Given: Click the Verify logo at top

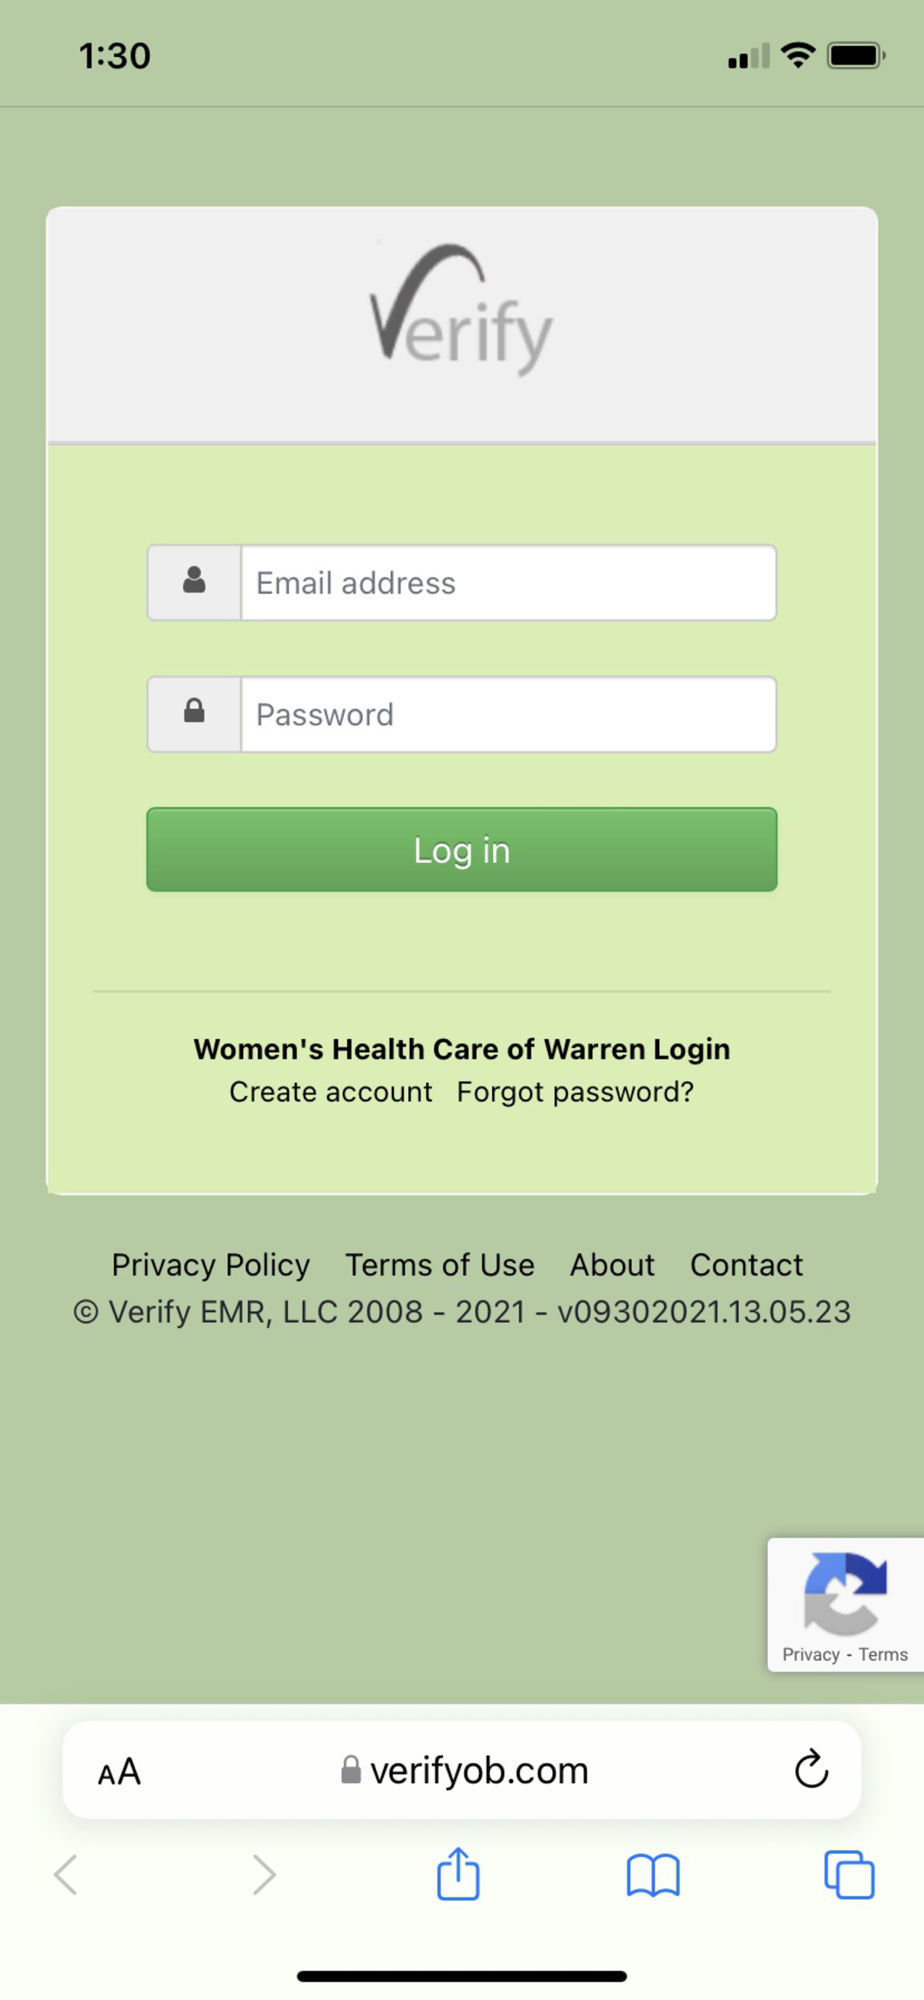Looking at the screenshot, I should [461, 310].
